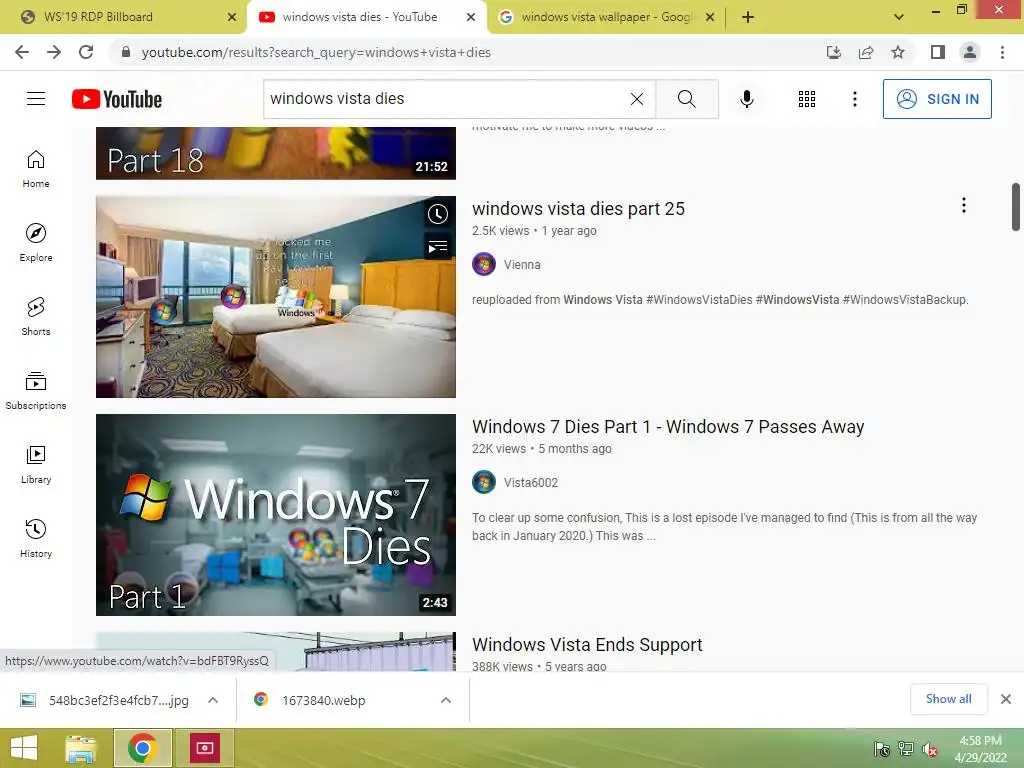Click the page vertical scrollbar thumb
Image resolution: width=1024 pixels, height=768 pixels.
tap(1016, 207)
